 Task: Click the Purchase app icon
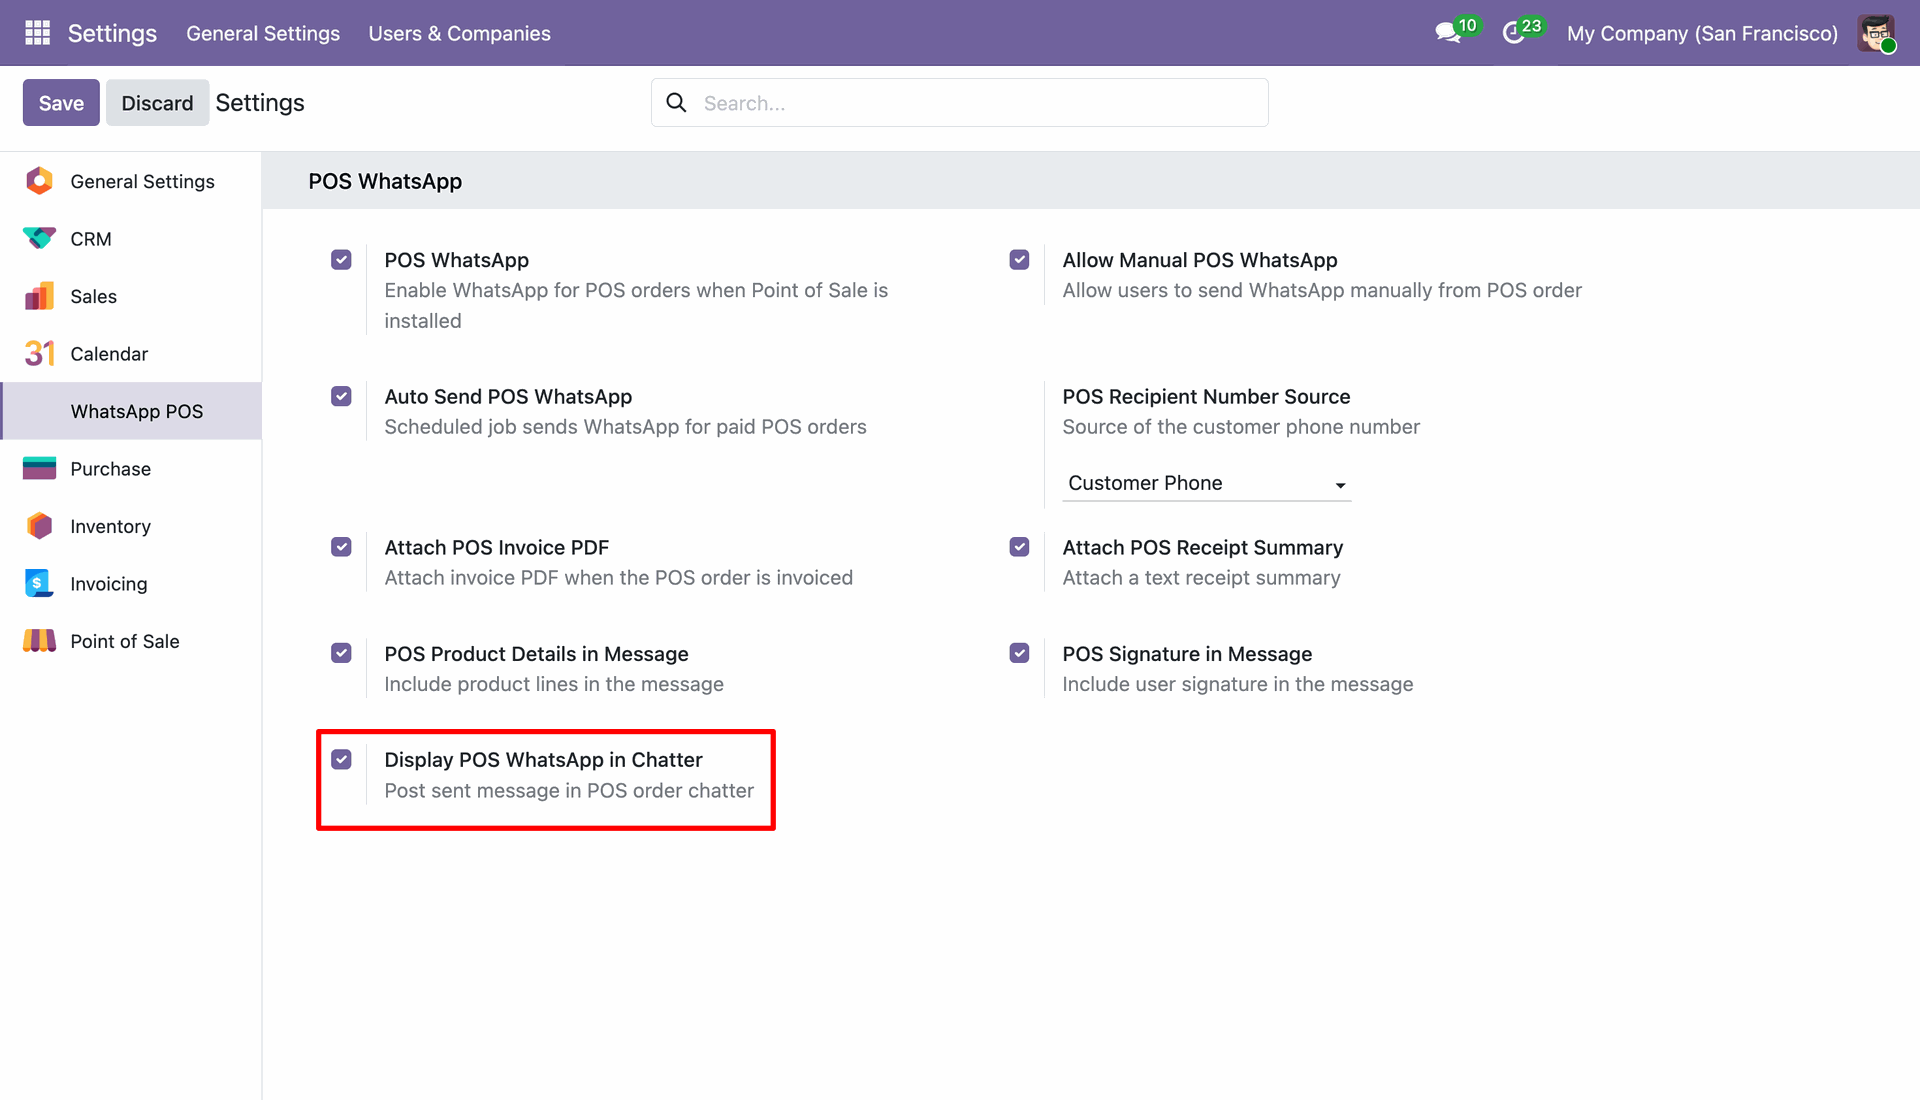pyautogui.click(x=39, y=469)
